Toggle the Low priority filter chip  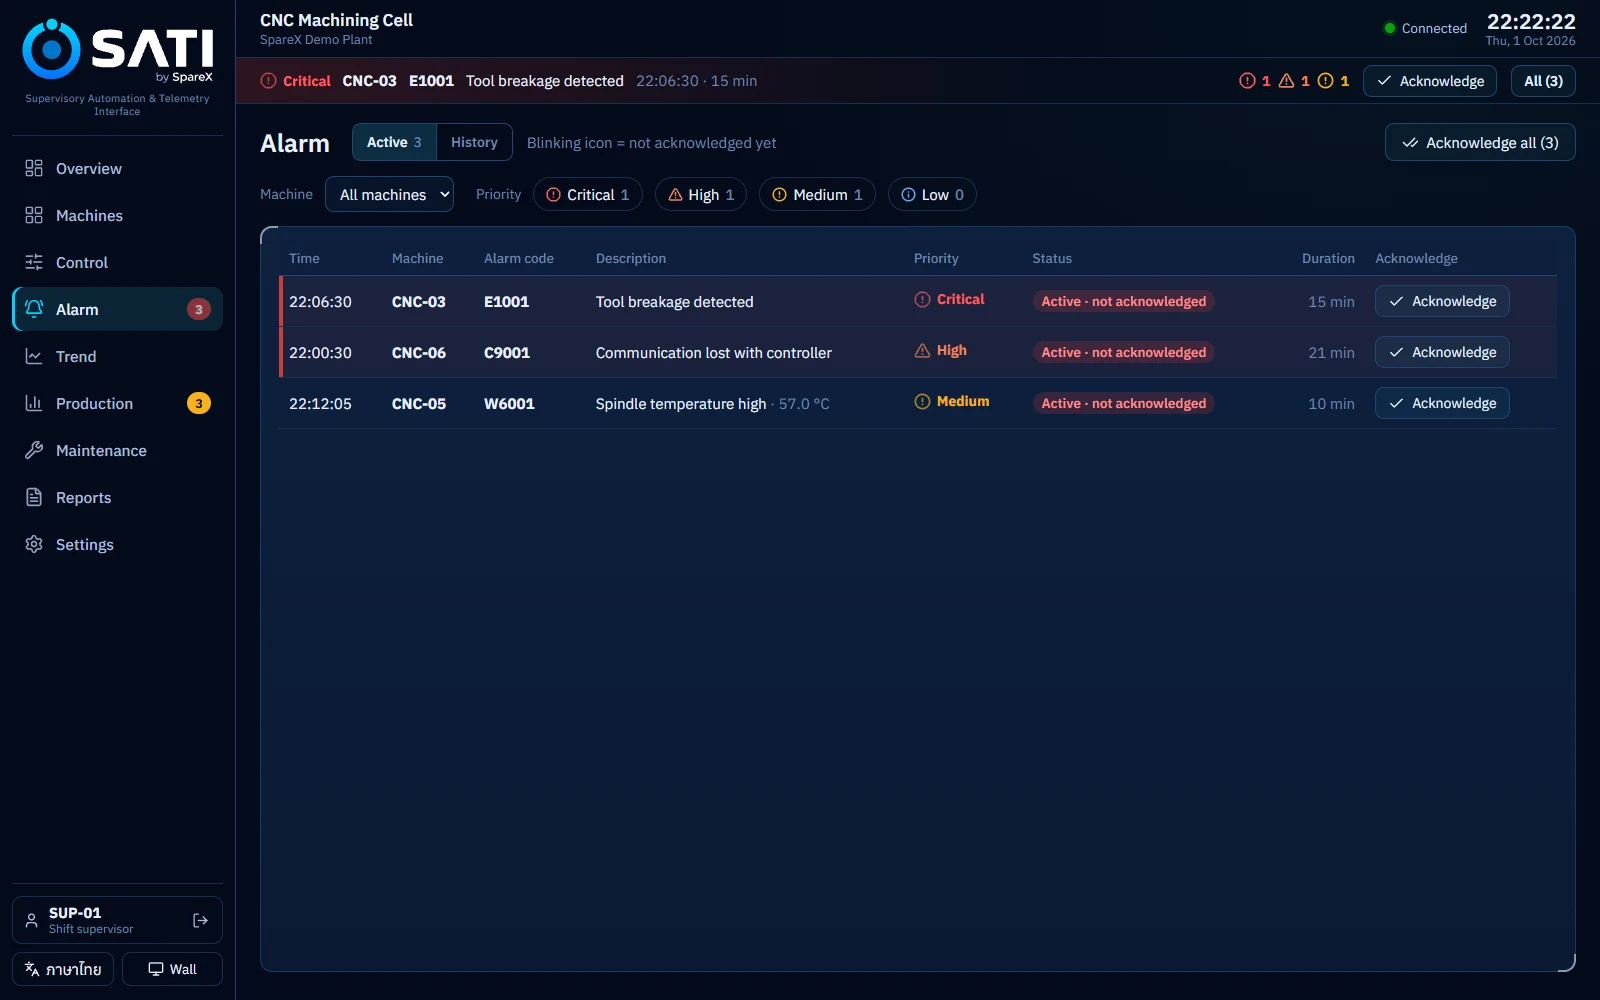click(x=932, y=194)
